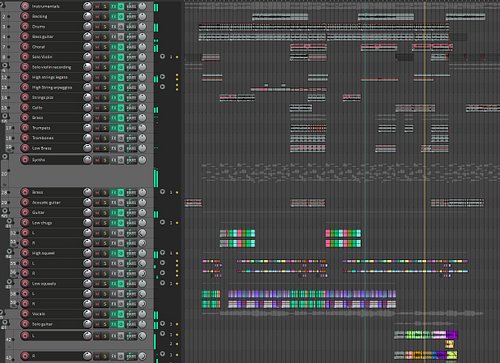Arm the Solo Violin track for recording
This screenshot has height=363, width=500.
point(25,57)
